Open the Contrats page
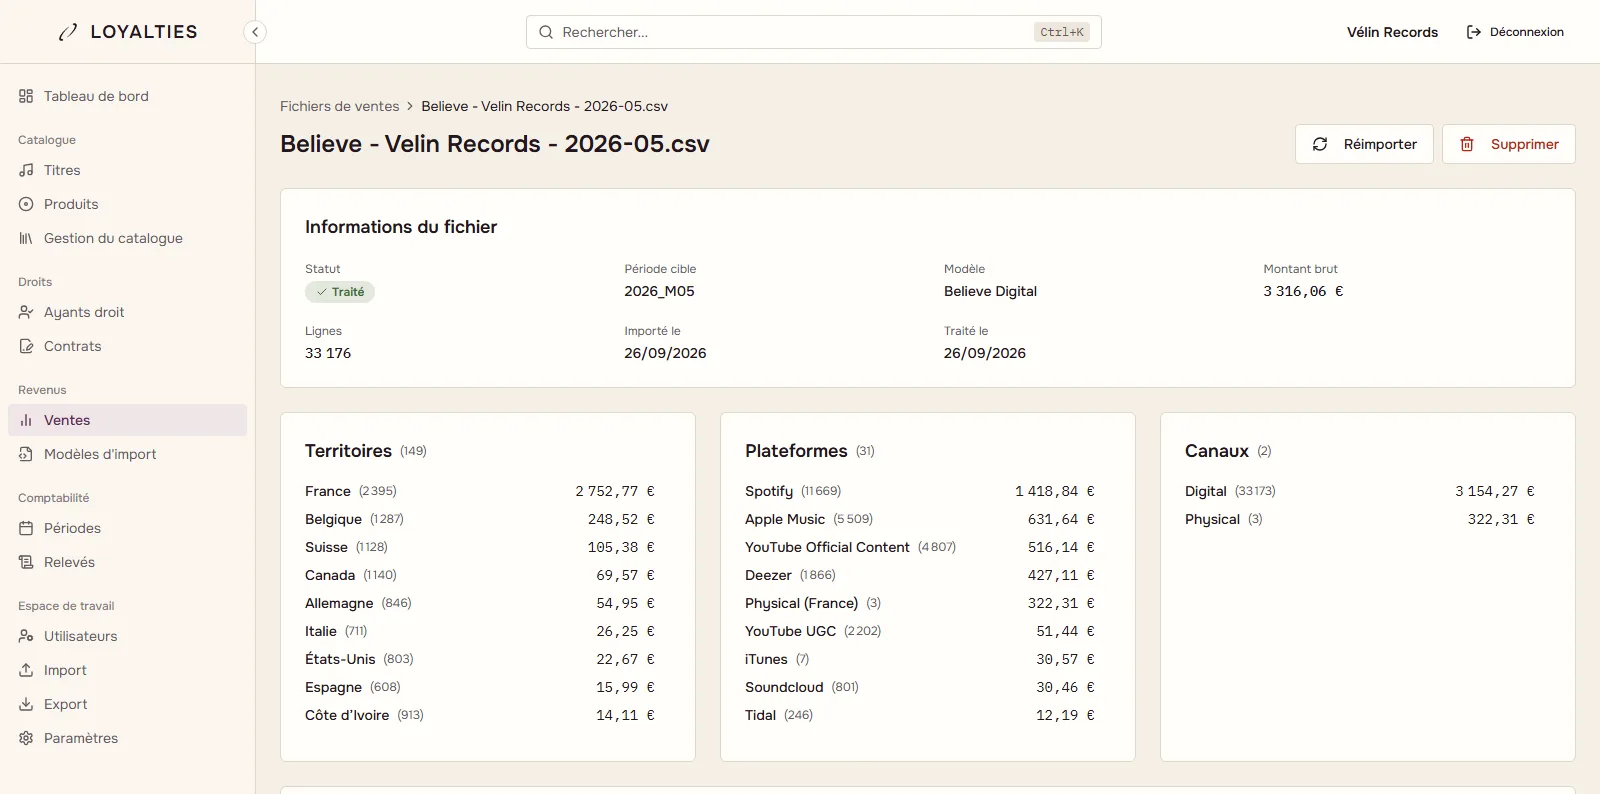The image size is (1600, 794). (72, 346)
